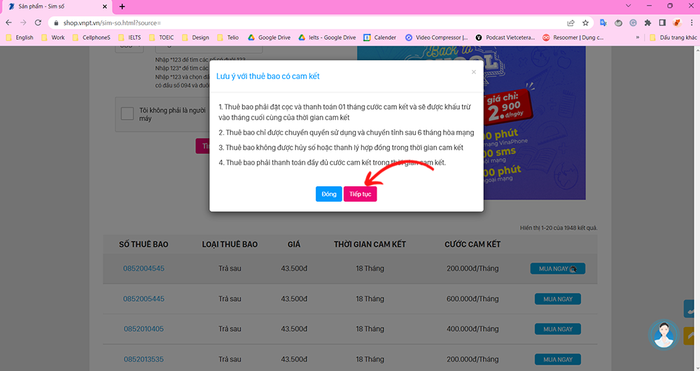
Task: Click the LOẠI THUÊ BAO column header
Action: pyautogui.click(x=229, y=244)
